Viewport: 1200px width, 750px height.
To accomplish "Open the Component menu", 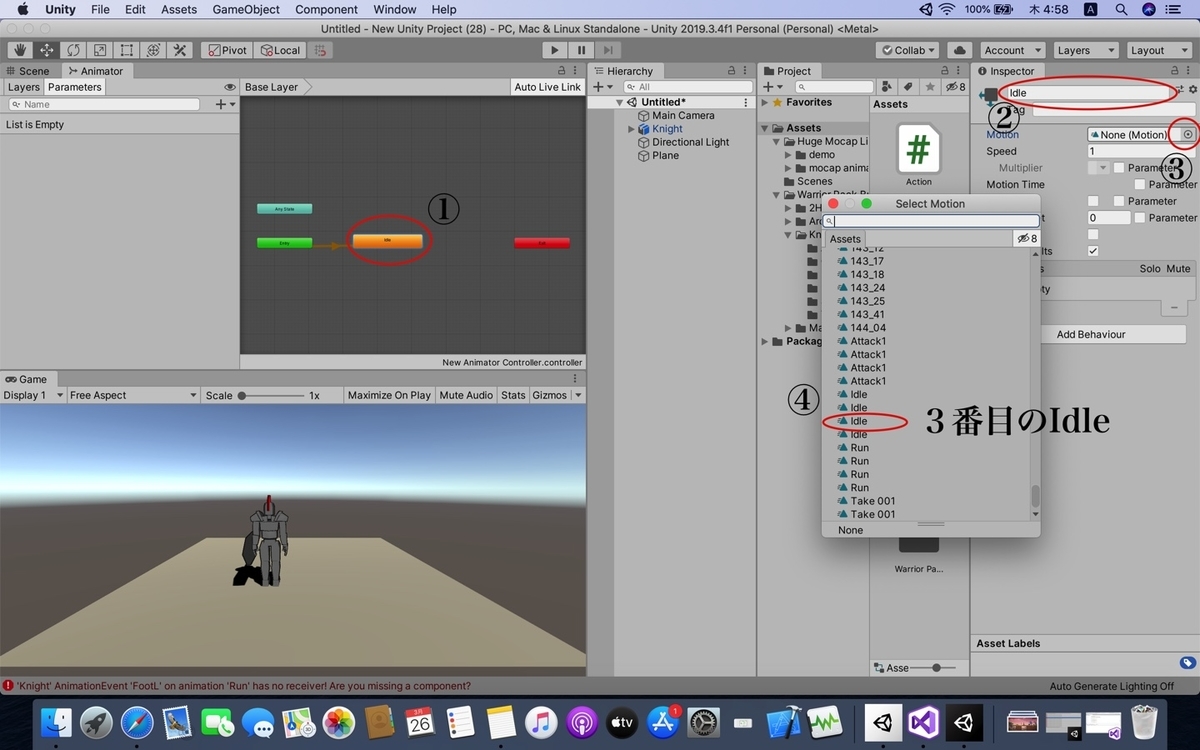I will point(326,9).
